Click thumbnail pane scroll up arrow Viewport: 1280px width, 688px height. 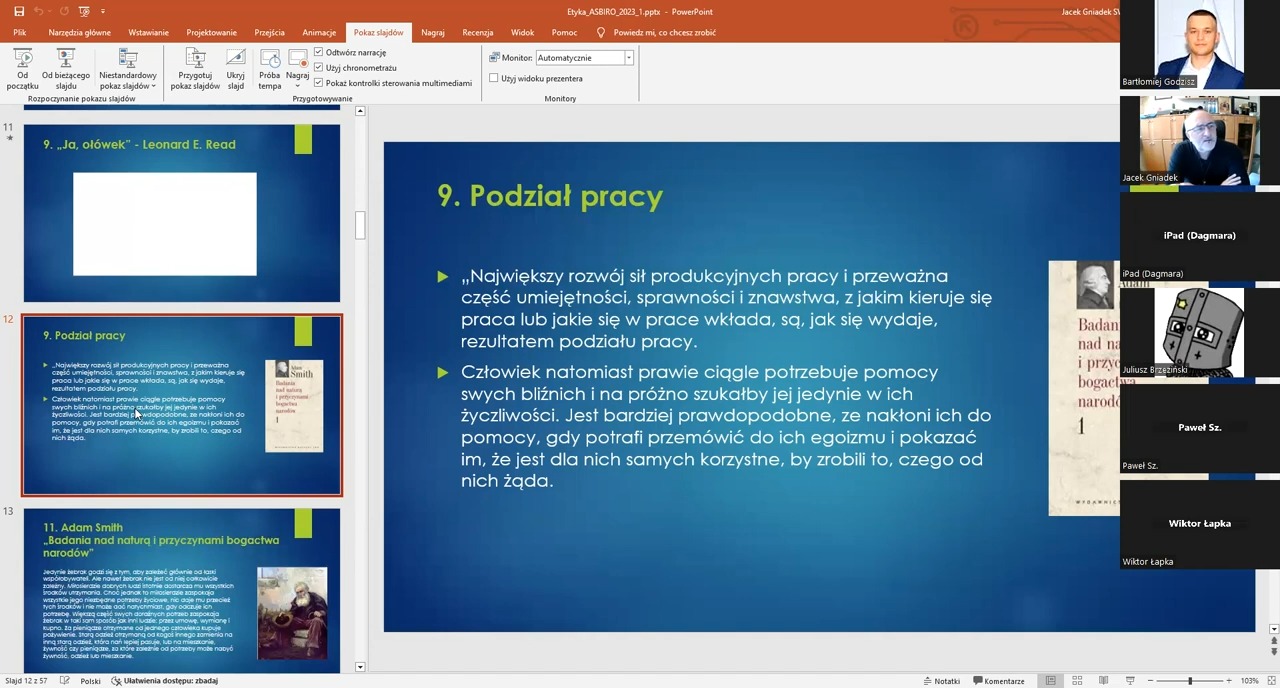(x=360, y=110)
